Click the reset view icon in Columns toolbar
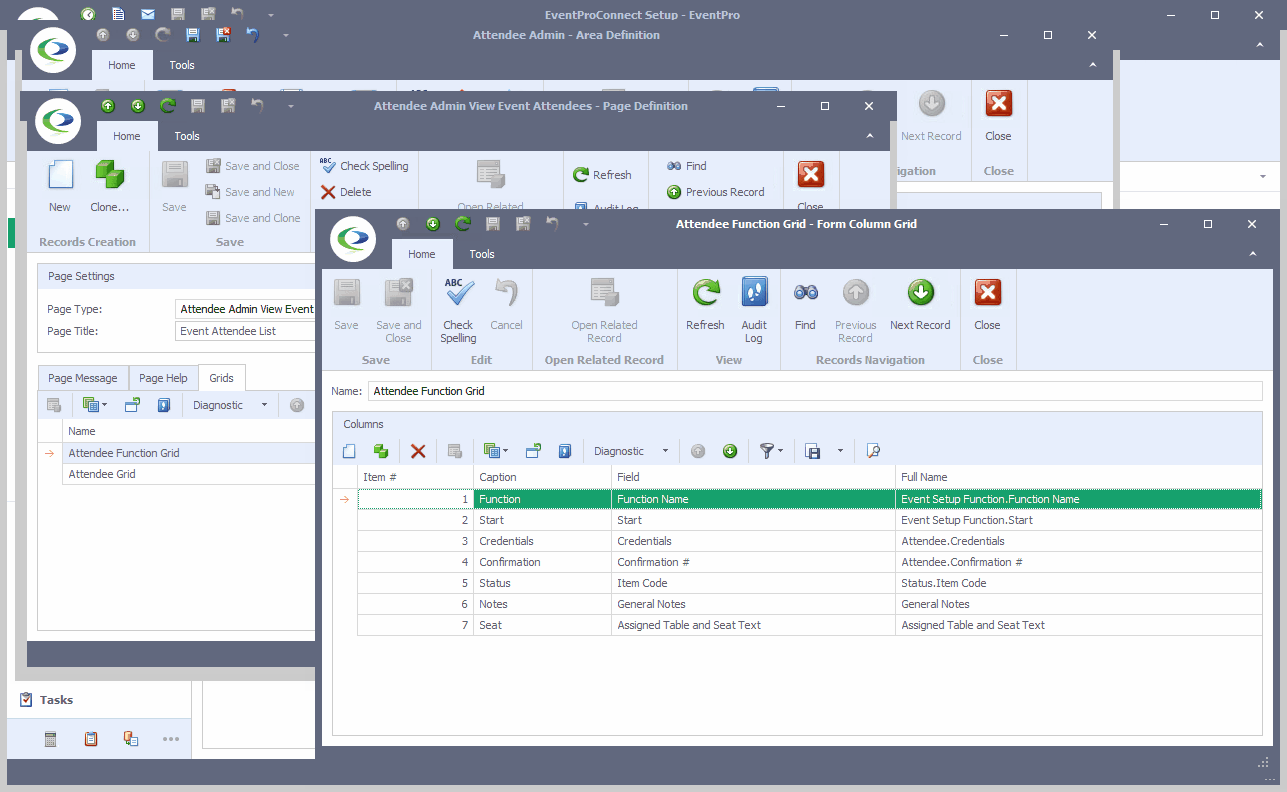This screenshot has height=792, width=1287. pos(533,451)
